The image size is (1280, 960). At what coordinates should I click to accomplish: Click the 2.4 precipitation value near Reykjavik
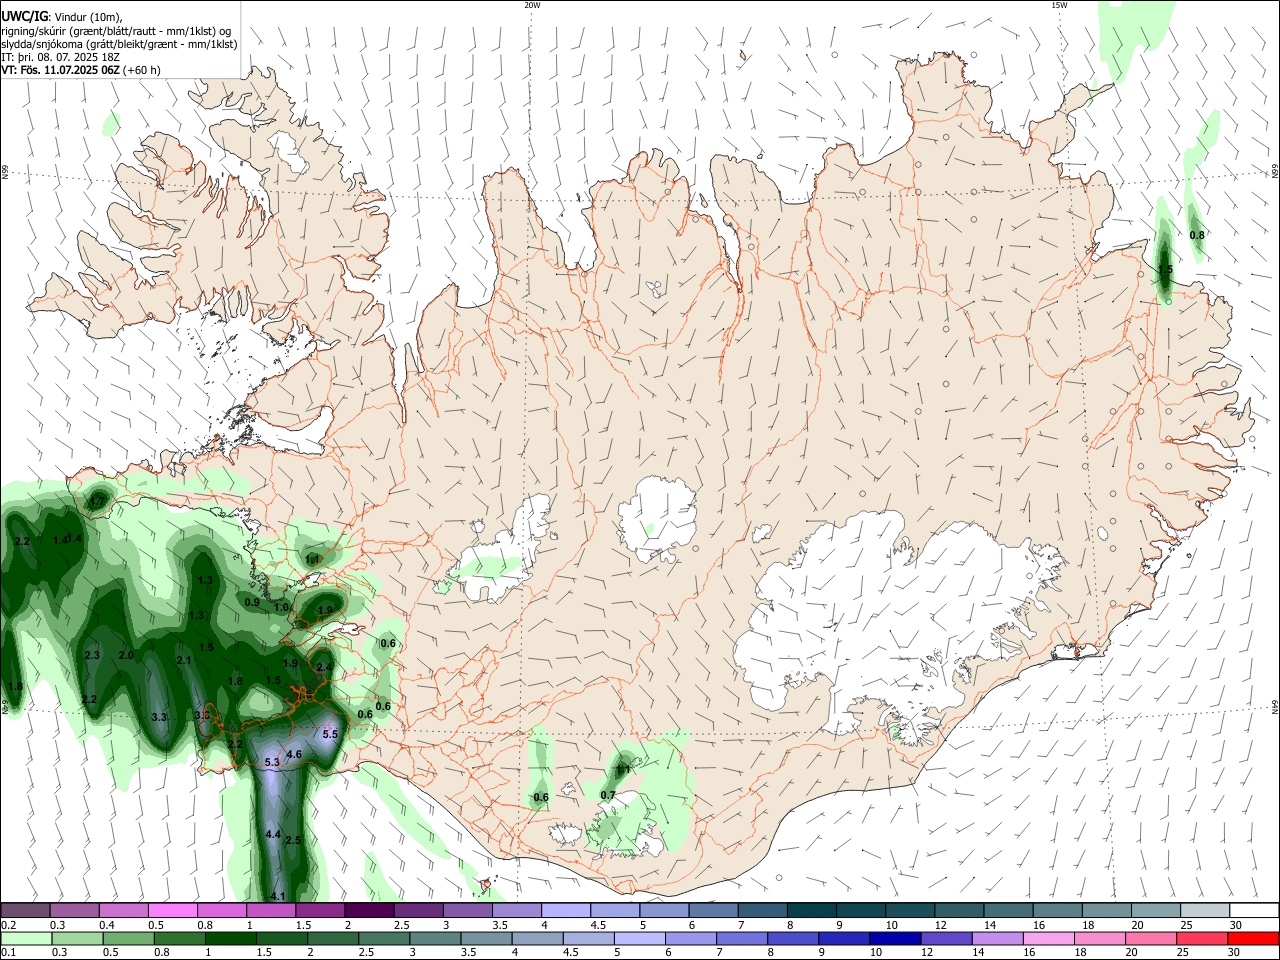[x=324, y=667]
